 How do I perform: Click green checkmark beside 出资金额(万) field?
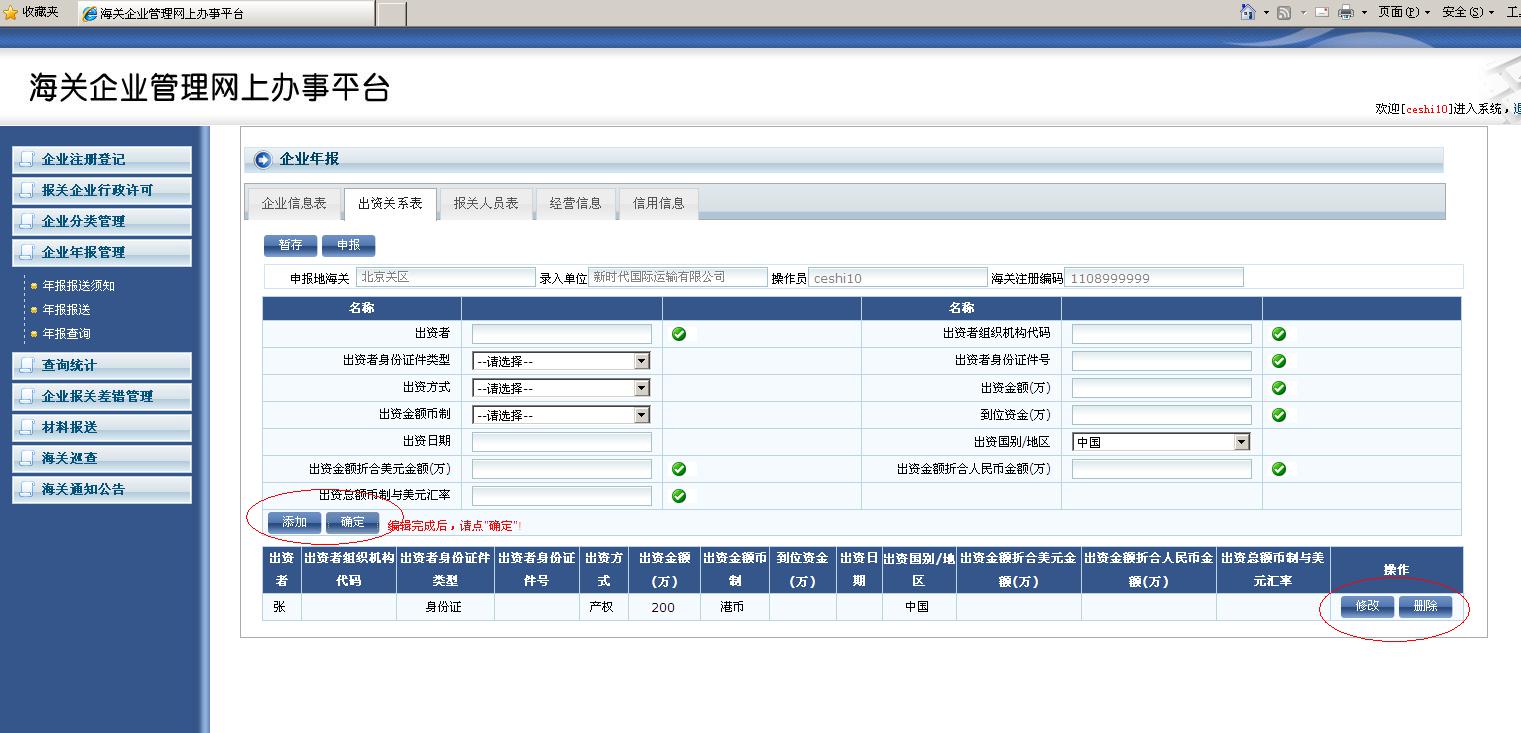pos(1279,388)
